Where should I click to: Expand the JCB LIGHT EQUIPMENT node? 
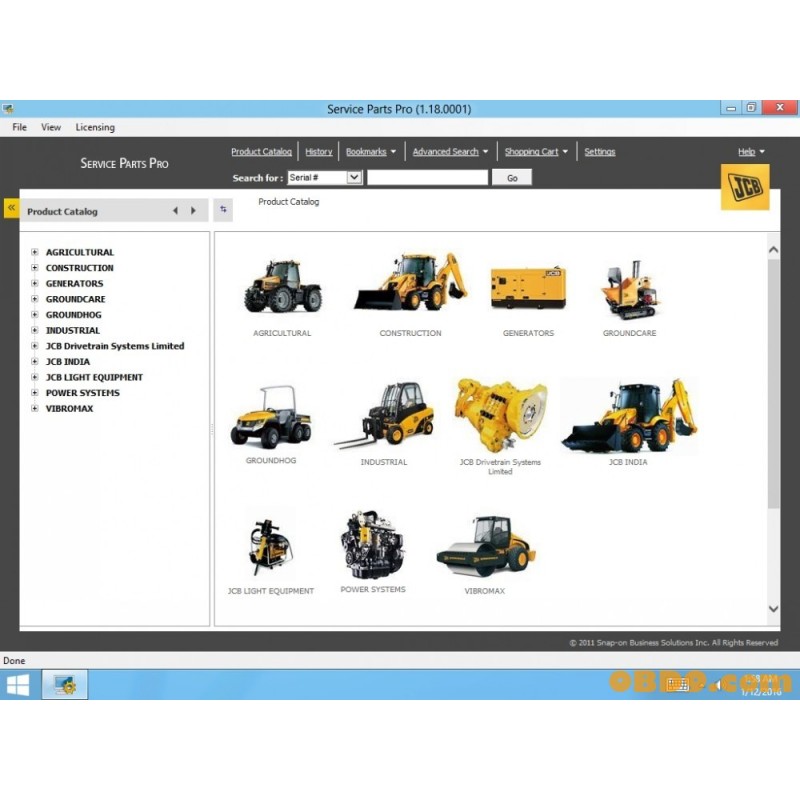click(35, 377)
